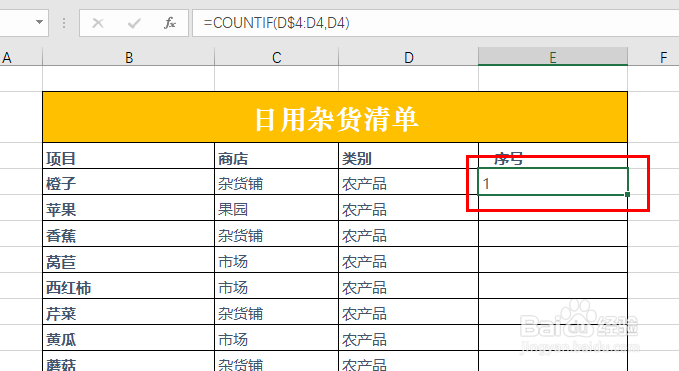Select 农产品 in the 苹果 row
Viewport: 679px width, 371px height.
click(x=408, y=208)
